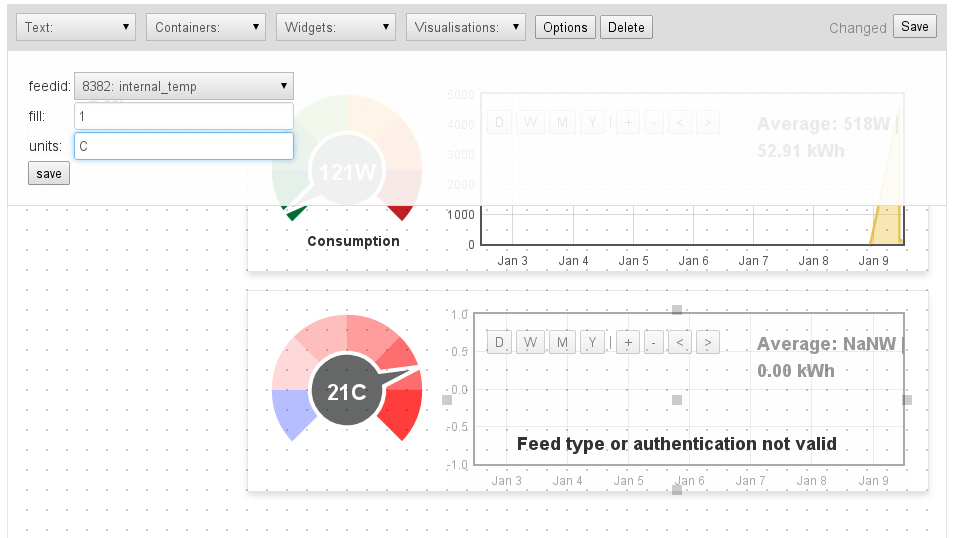Pan right with the > button on lower graph
The width and height of the screenshot is (959, 538).
point(707,343)
